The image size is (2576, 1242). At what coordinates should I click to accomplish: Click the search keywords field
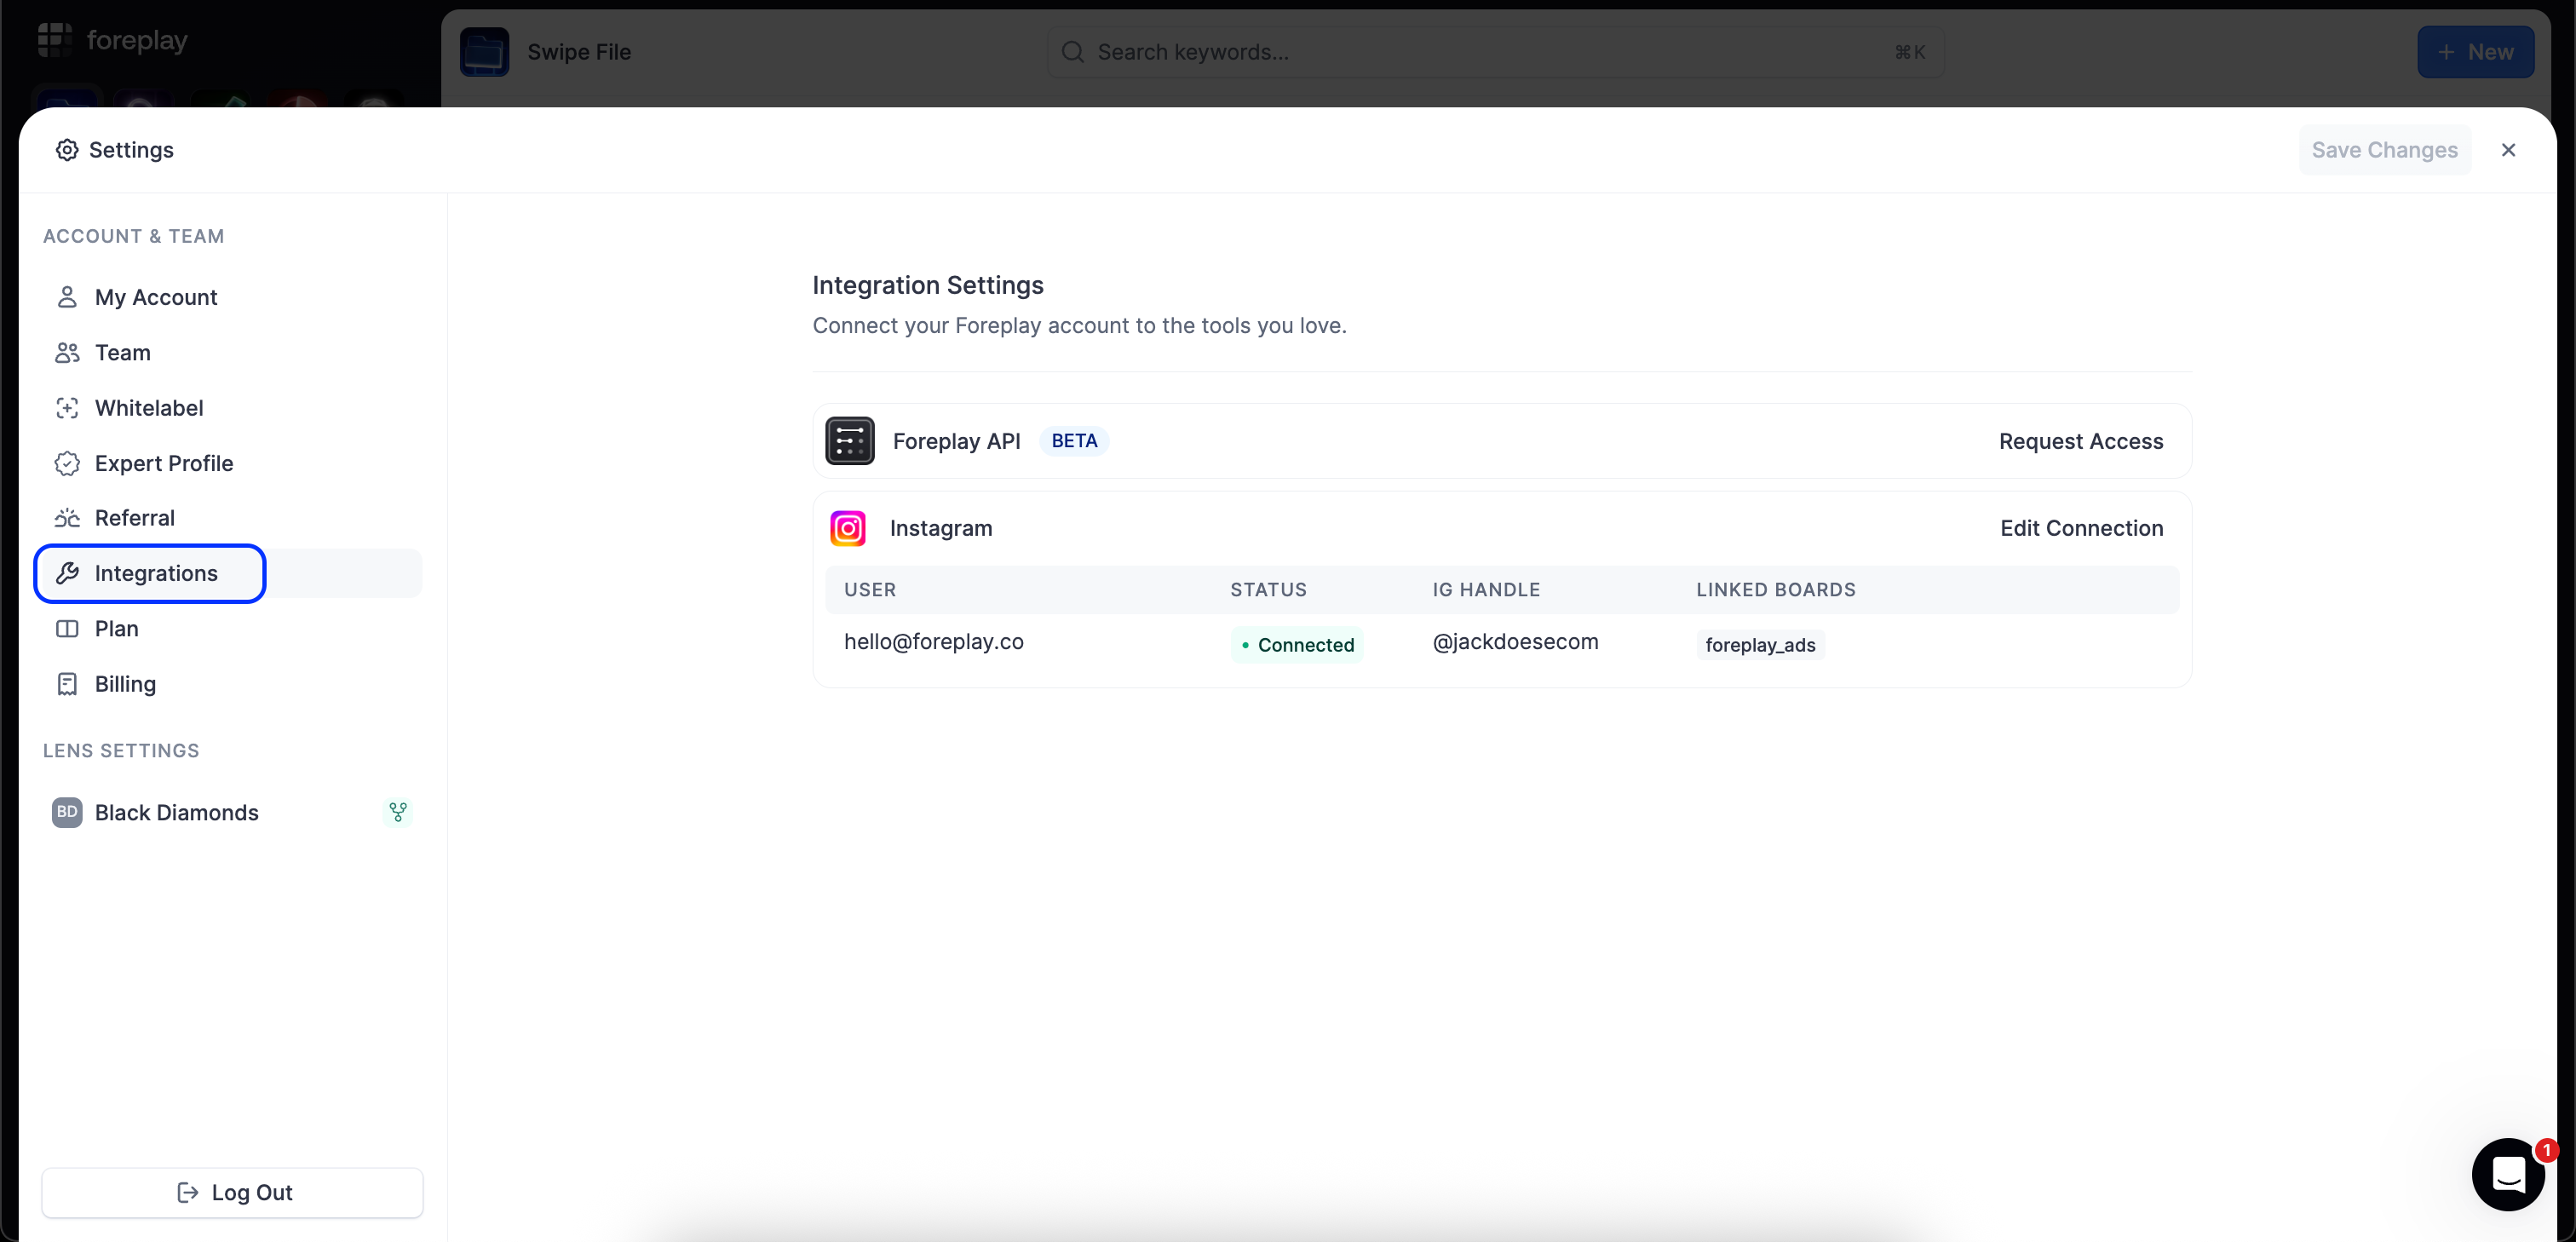[1496, 52]
